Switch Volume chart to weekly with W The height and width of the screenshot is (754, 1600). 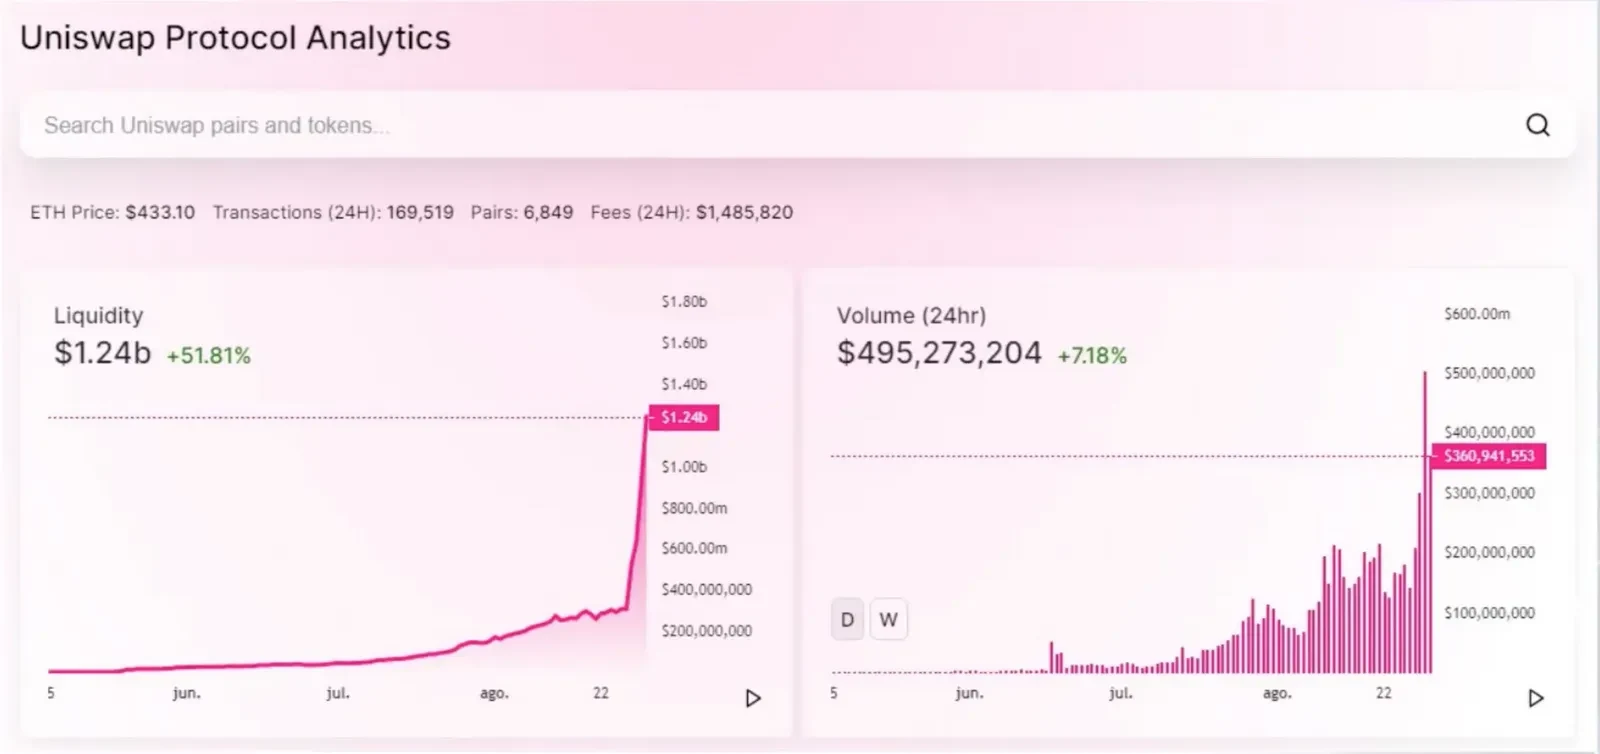click(x=888, y=620)
